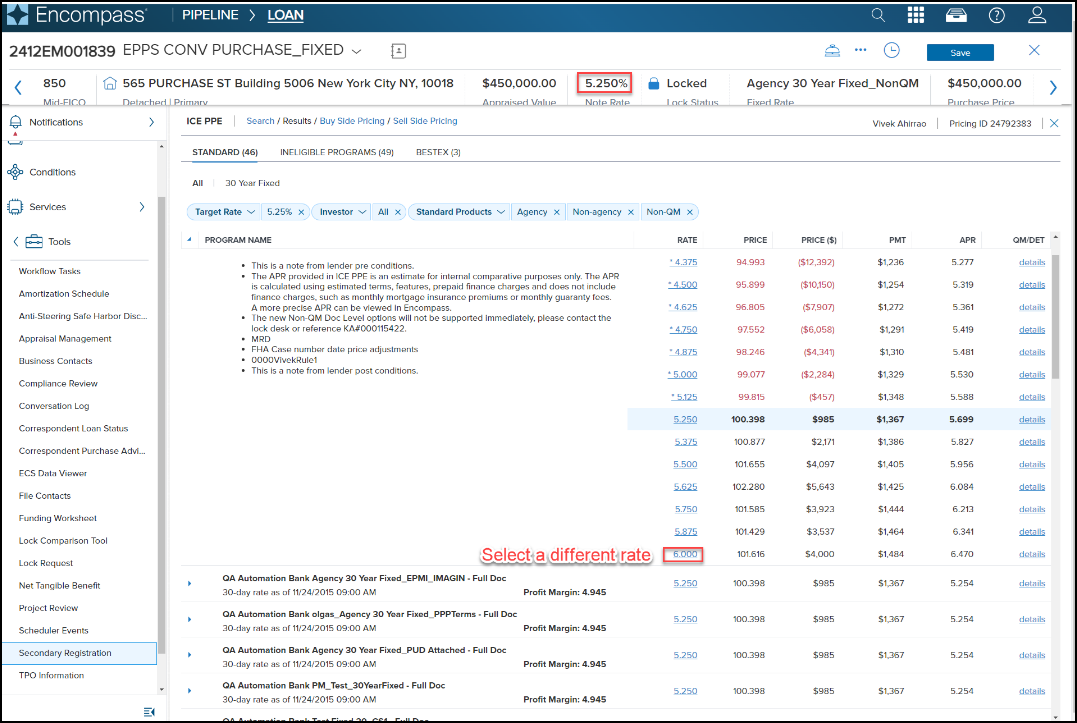Select the 30 Year Fixed filter tab
This screenshot has height=723, width=1077.
click(x=252, y=183)
